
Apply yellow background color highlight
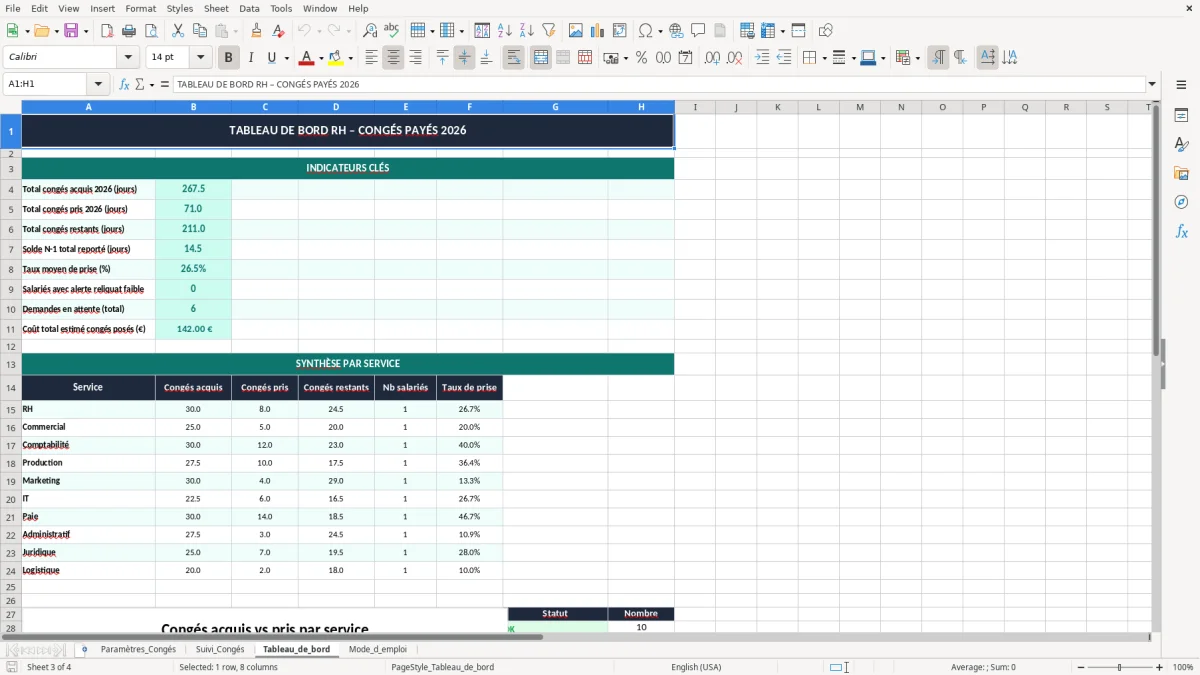point(335,58)
